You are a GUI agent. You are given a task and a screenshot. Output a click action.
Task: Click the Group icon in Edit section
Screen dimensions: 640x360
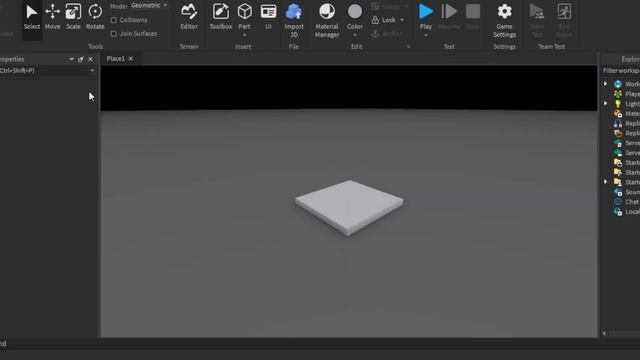pos(375,7)
